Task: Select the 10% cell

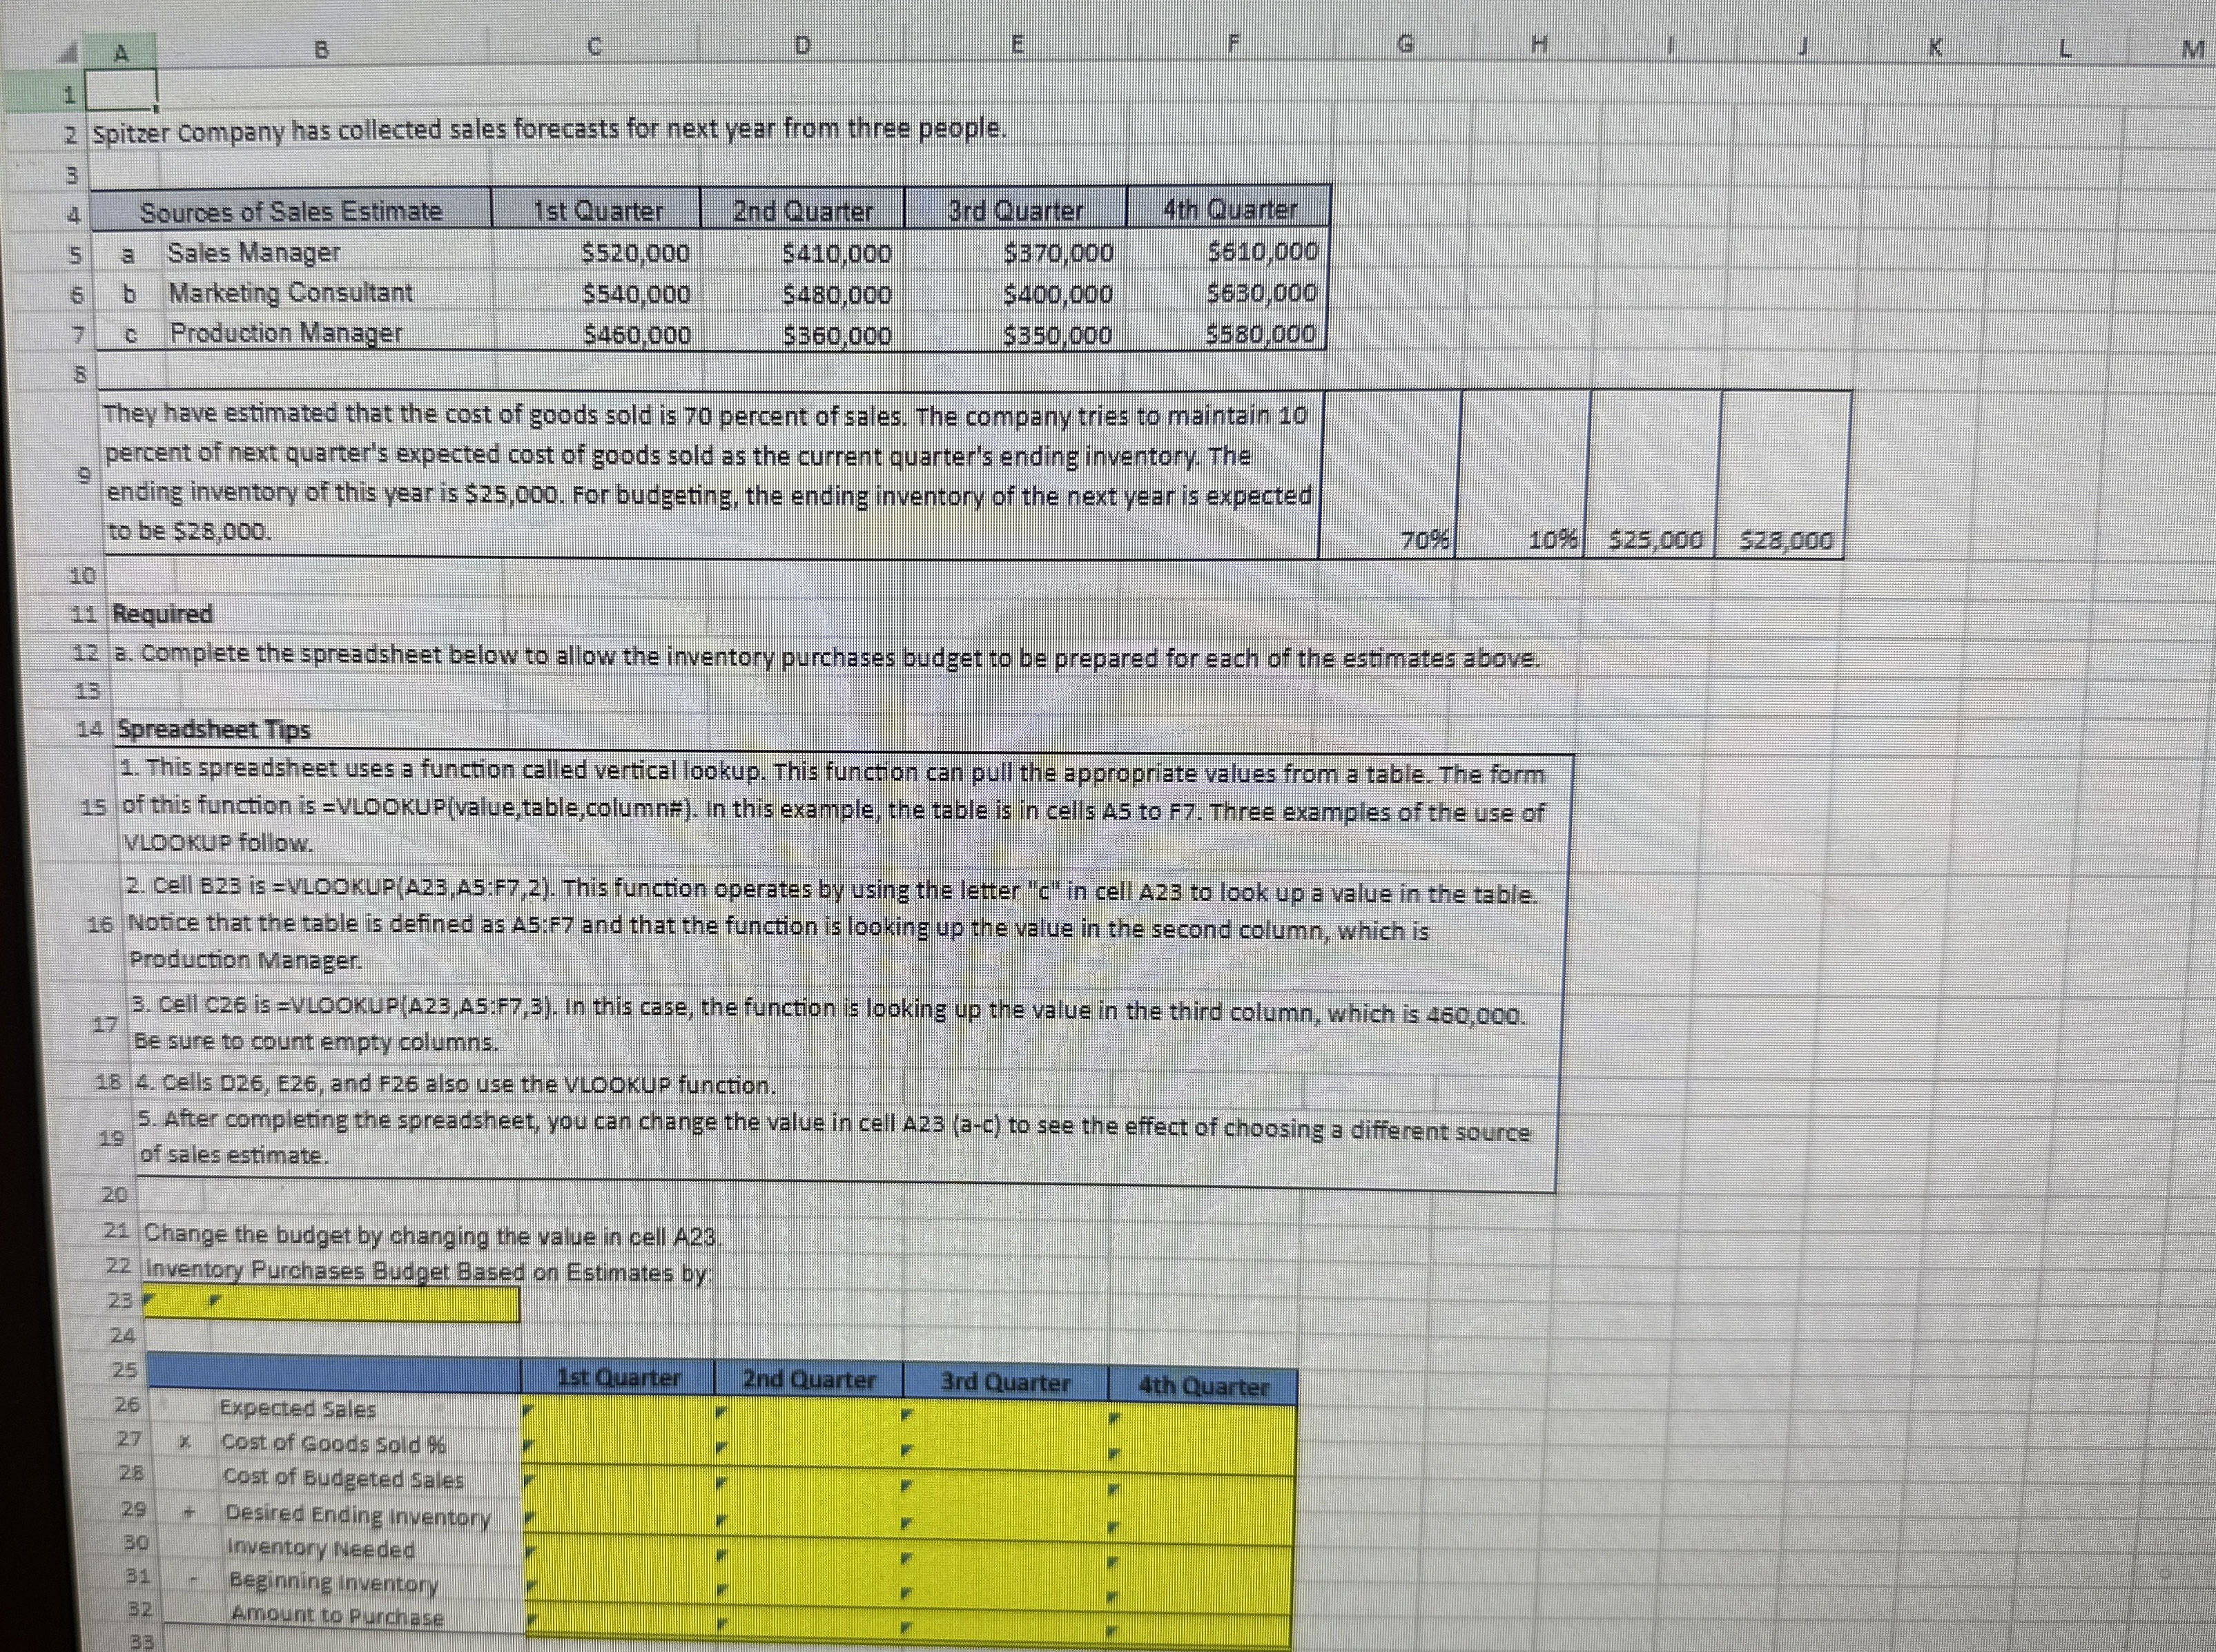Action: tap(1523, 475)
